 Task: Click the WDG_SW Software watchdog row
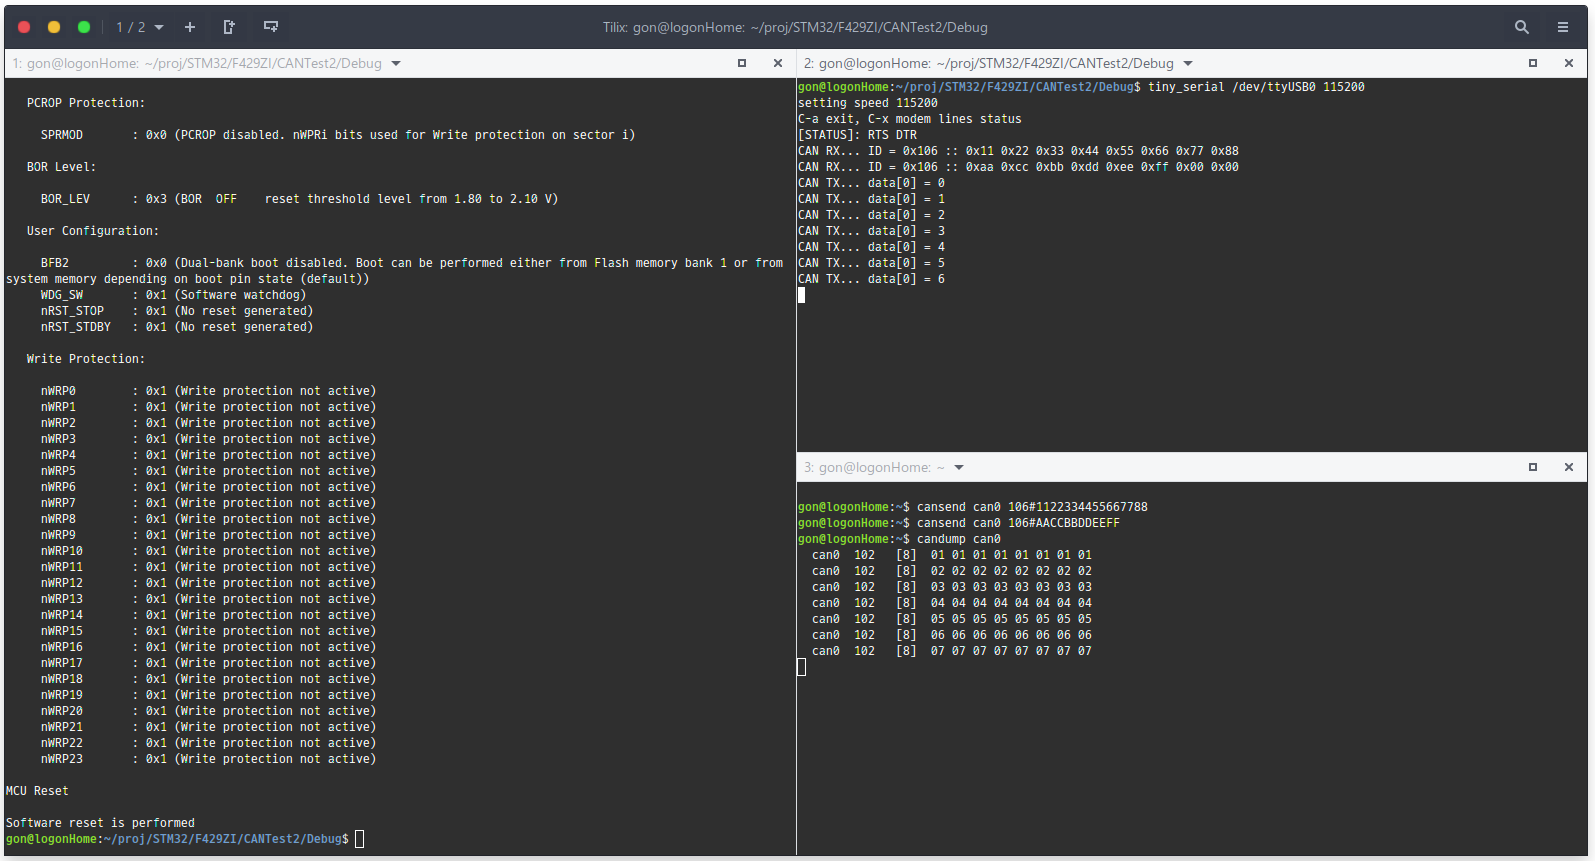[173, 295]
